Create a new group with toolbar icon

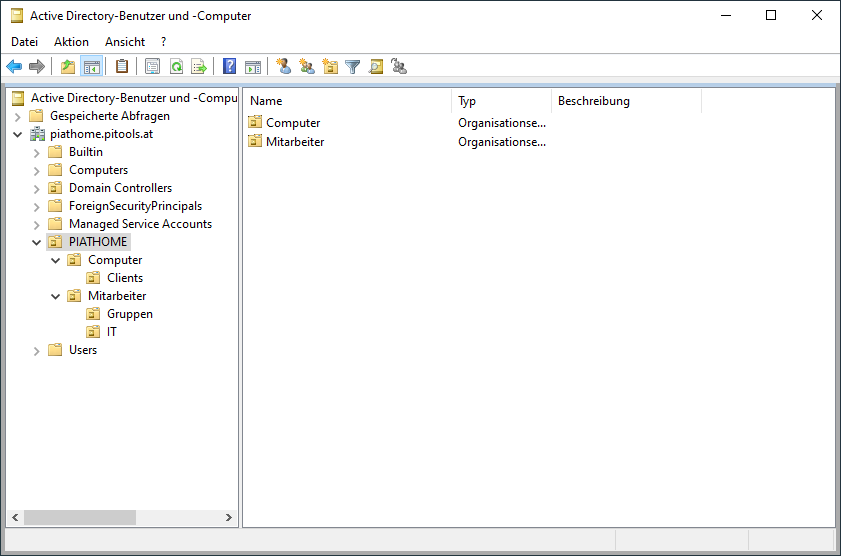[307, 67]
